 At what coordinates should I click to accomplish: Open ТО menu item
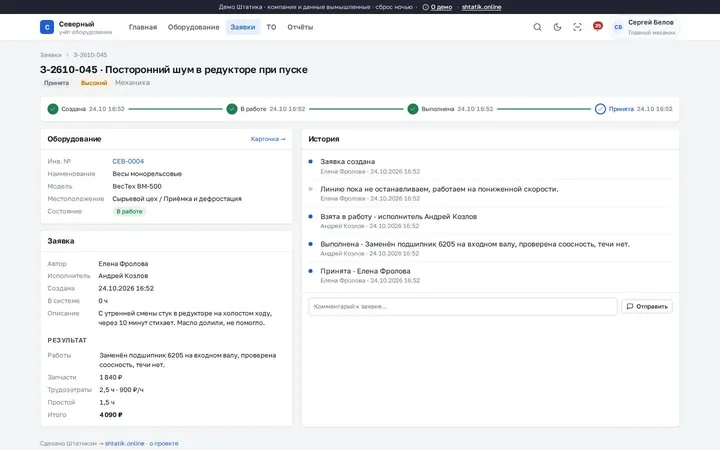click(x=271, y=27)
